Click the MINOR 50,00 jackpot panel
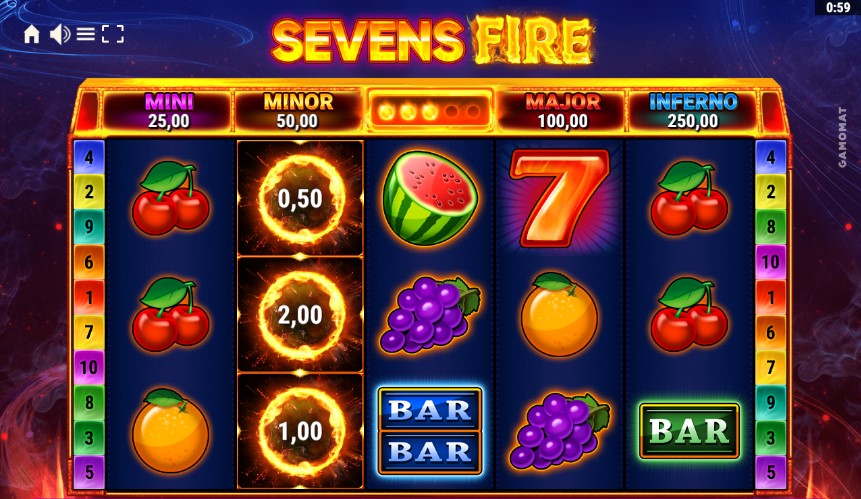Screen dimensions: 861x499 [x=298, y=111]
